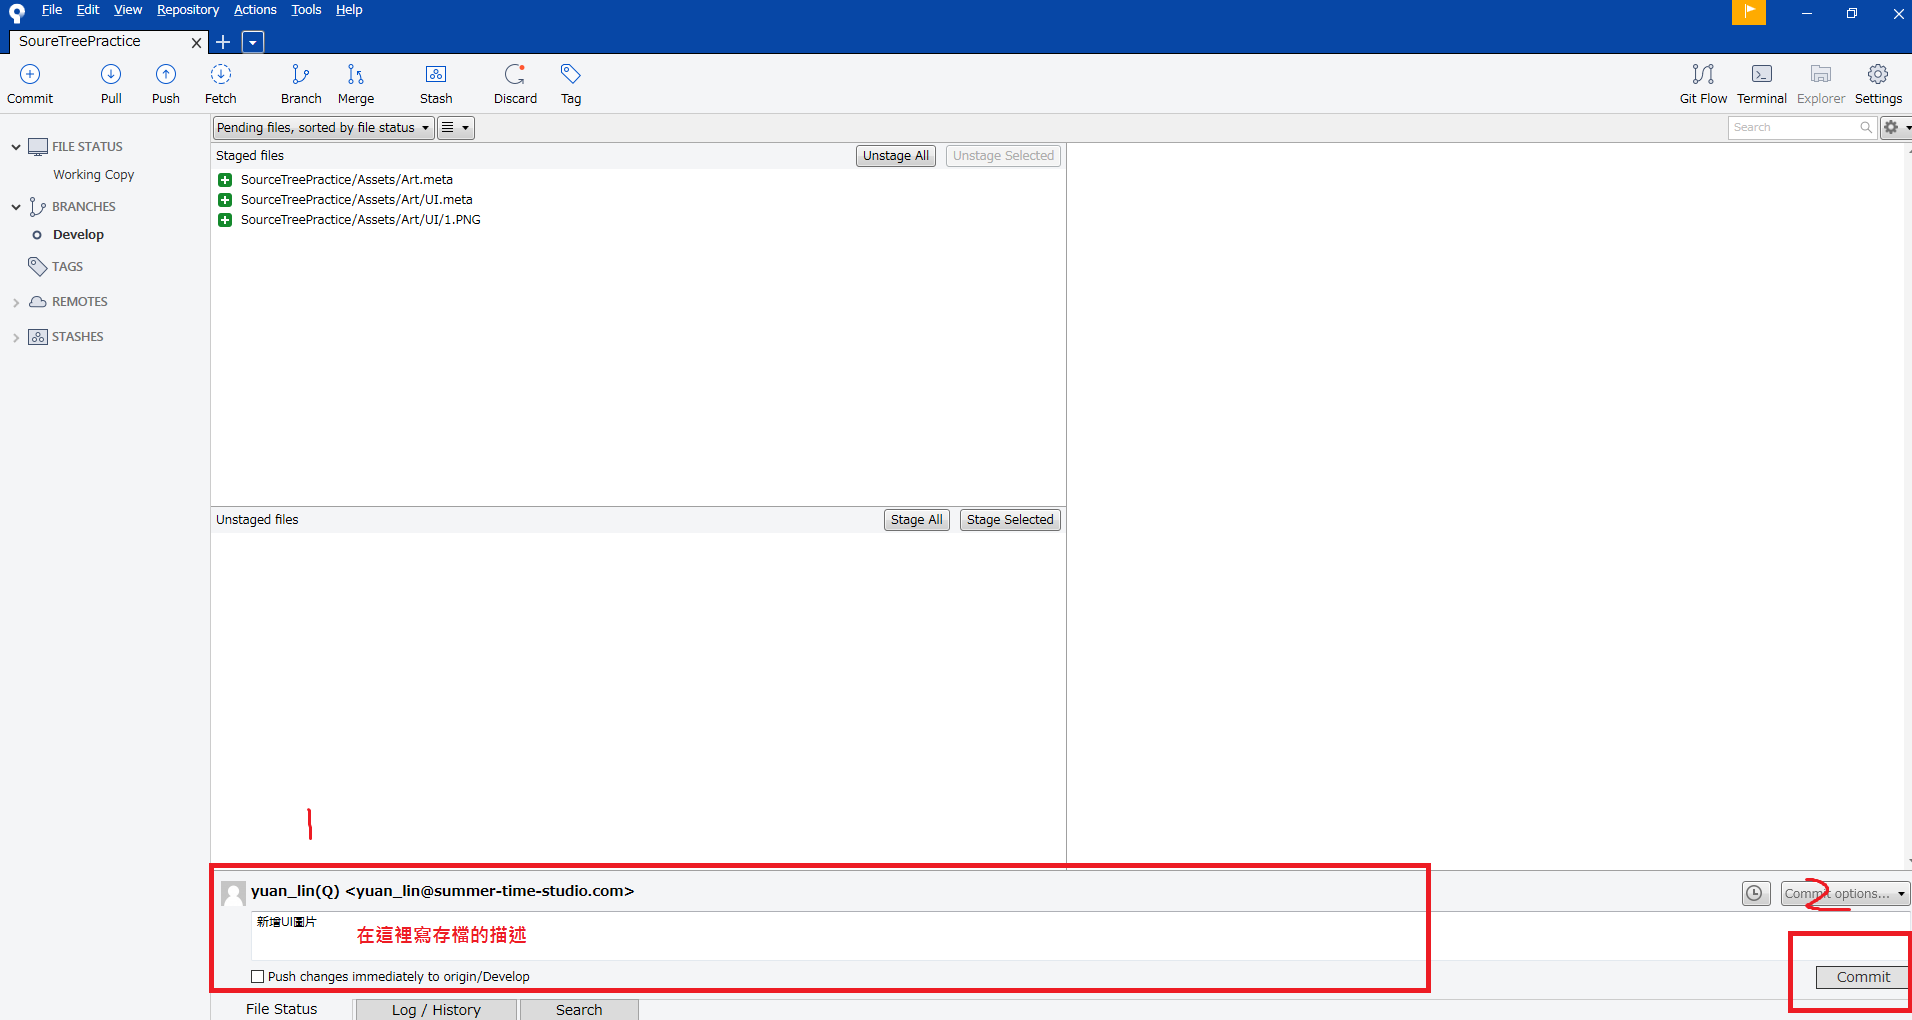
Task: Open Pending files sort dropdown
Action: (324, 128)
